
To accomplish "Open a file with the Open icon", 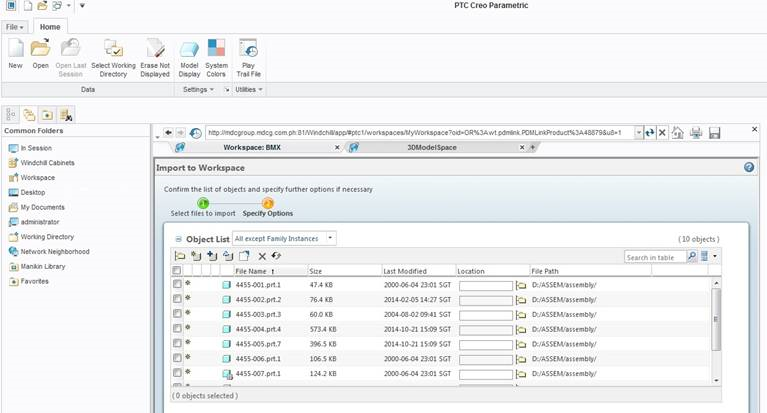I will point(40,48).
